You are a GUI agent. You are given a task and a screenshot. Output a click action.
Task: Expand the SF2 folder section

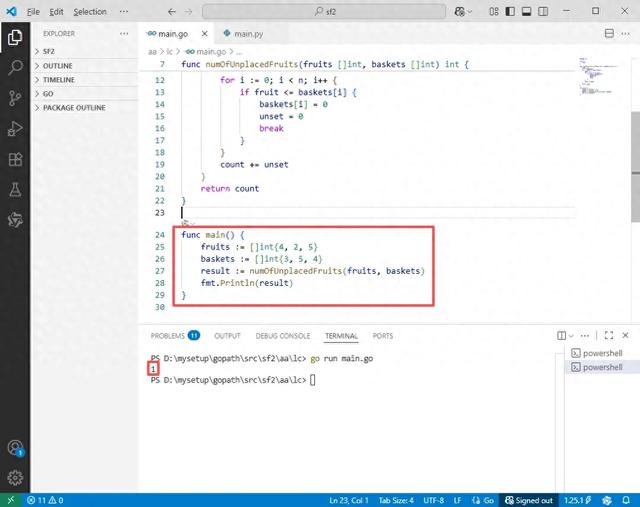point(84,51)
